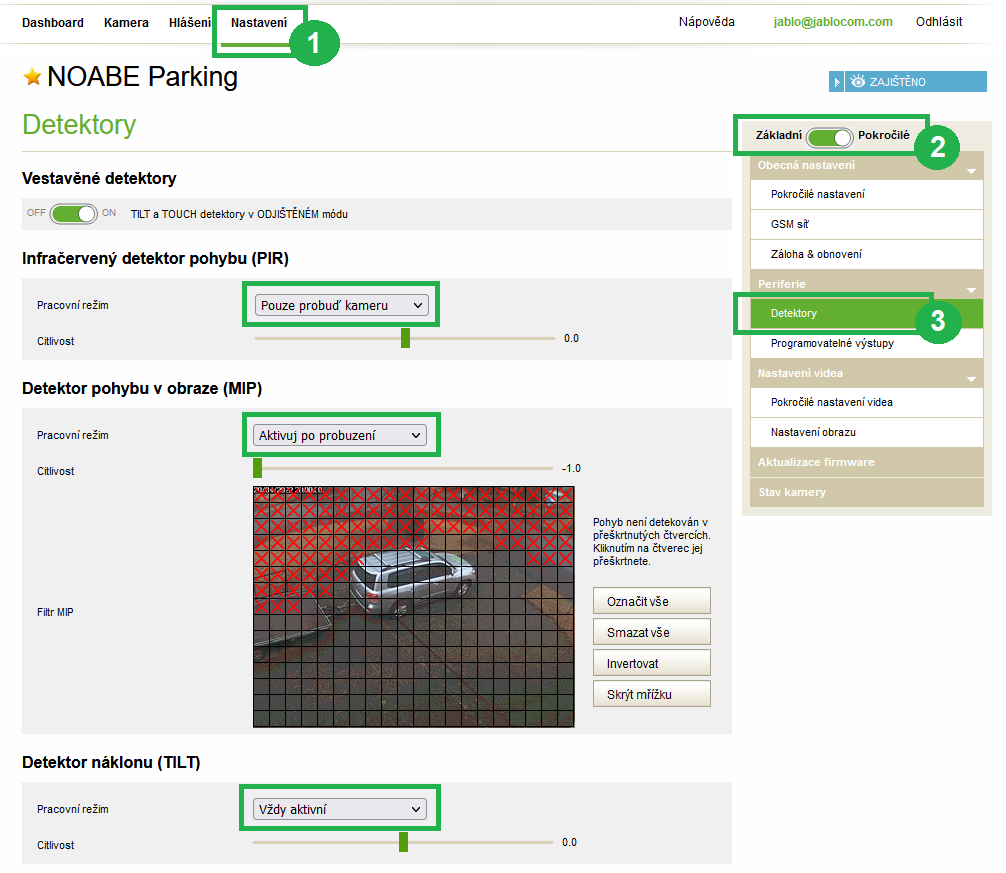
Task: Open the PIR Pracovní režim dropdown
Action: point(341,305)
